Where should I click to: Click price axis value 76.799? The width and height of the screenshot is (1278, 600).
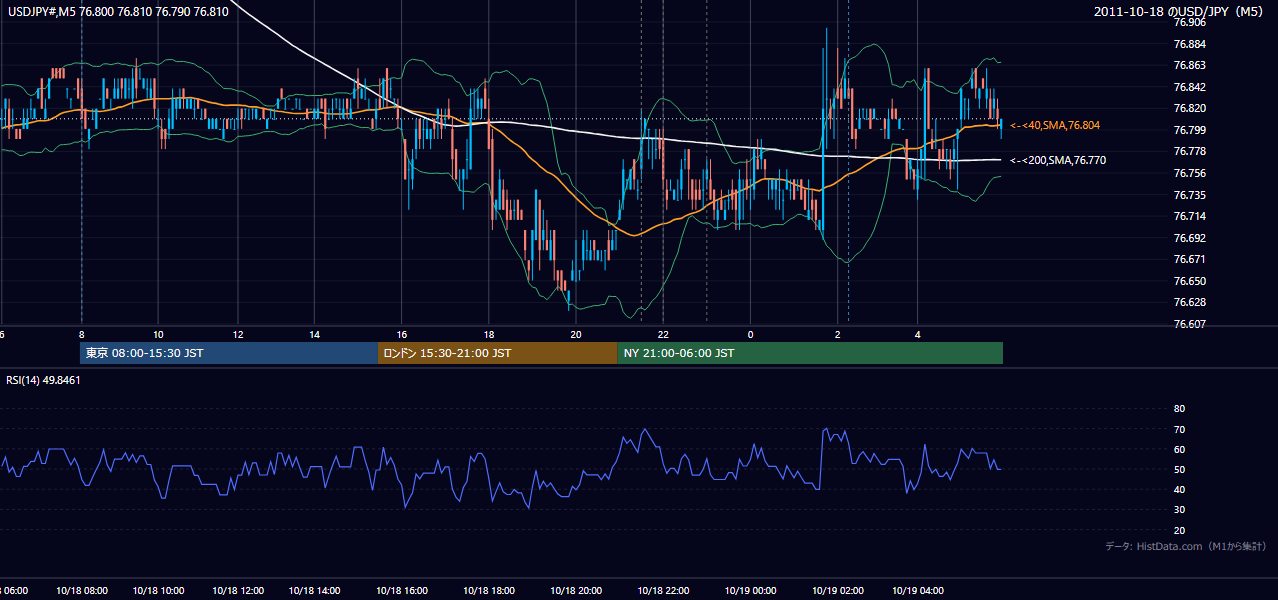click(1189, 130)
